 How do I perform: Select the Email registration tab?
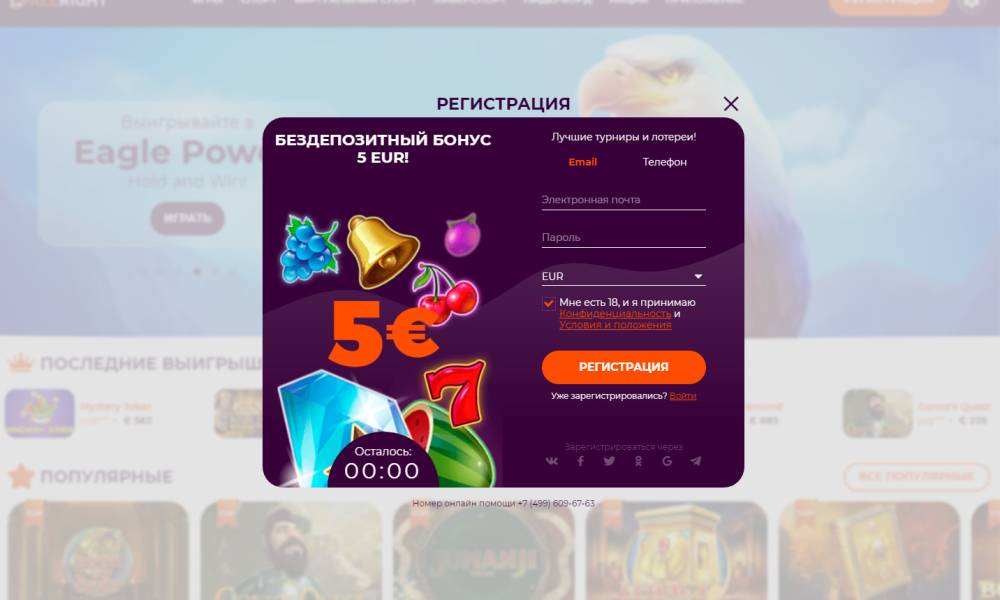coord(583,162)
